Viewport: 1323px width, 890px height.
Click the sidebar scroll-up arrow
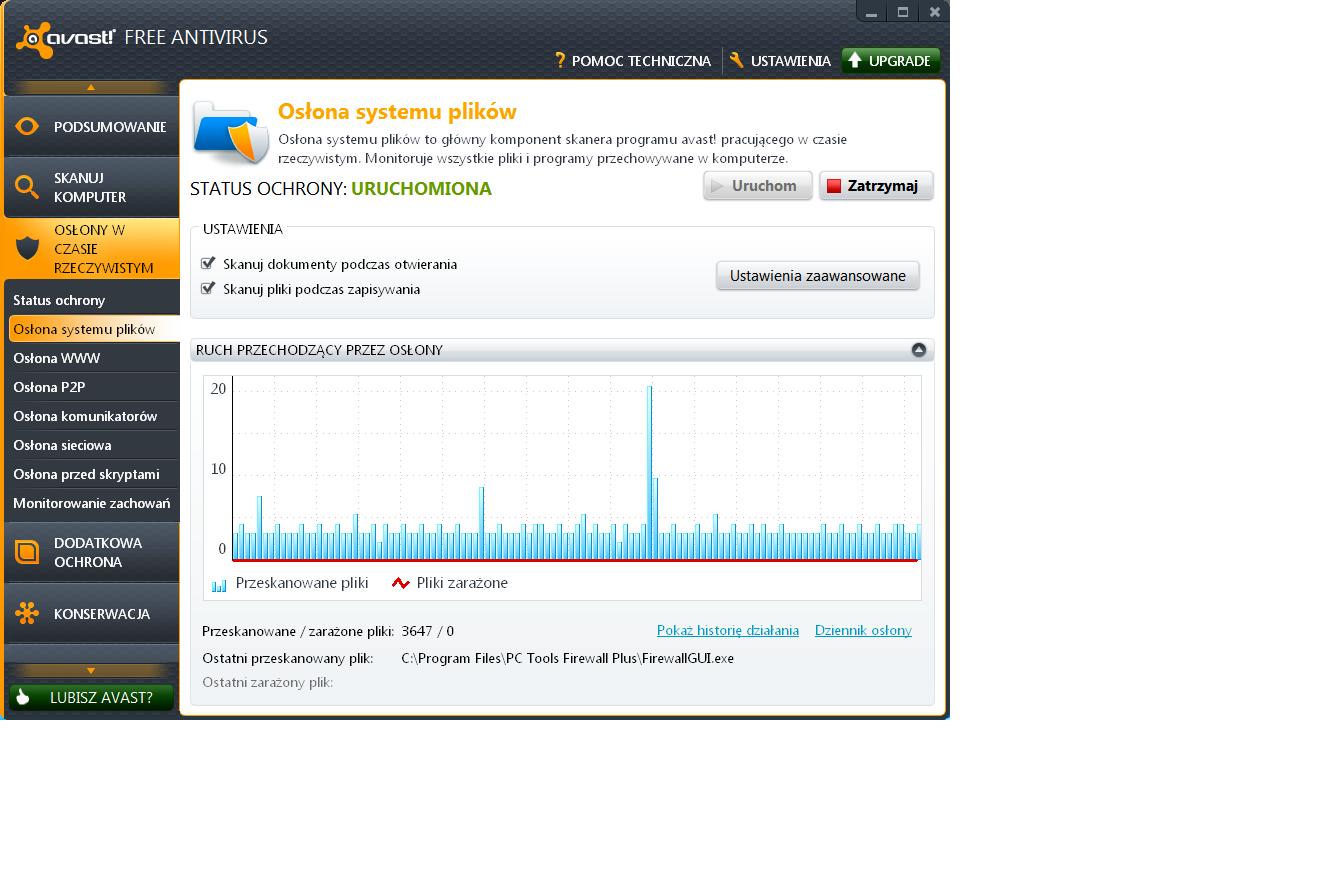point(91,87)
